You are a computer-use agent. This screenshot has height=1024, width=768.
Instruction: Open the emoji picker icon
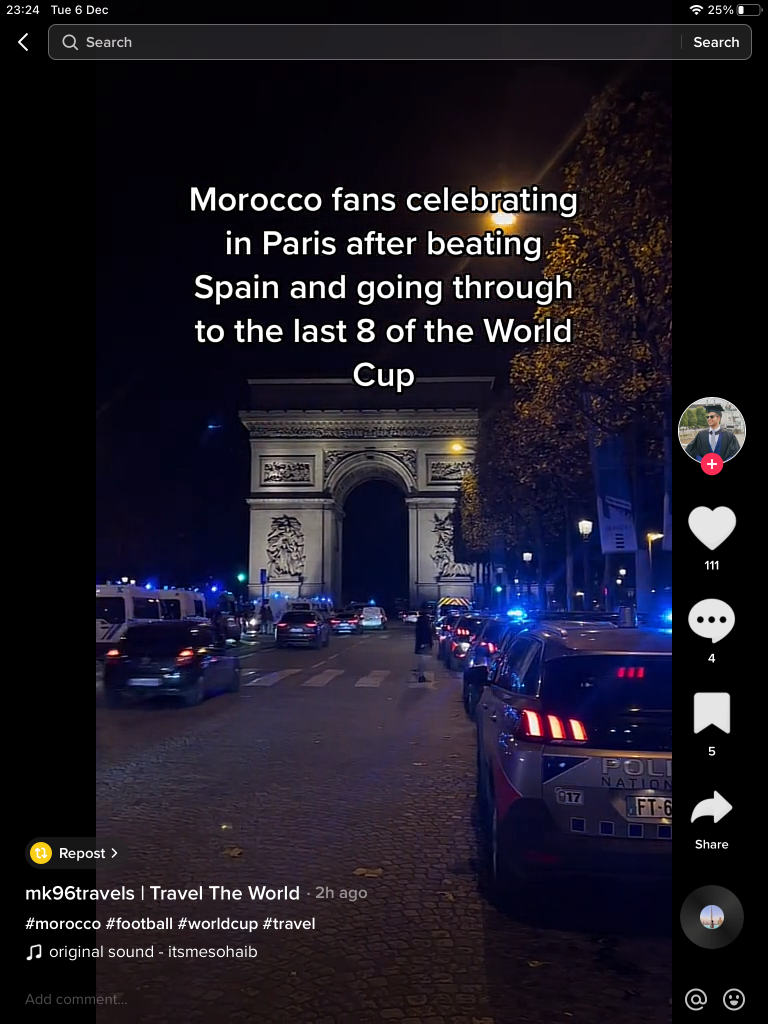pyautogui.click(x=734, y=999)
